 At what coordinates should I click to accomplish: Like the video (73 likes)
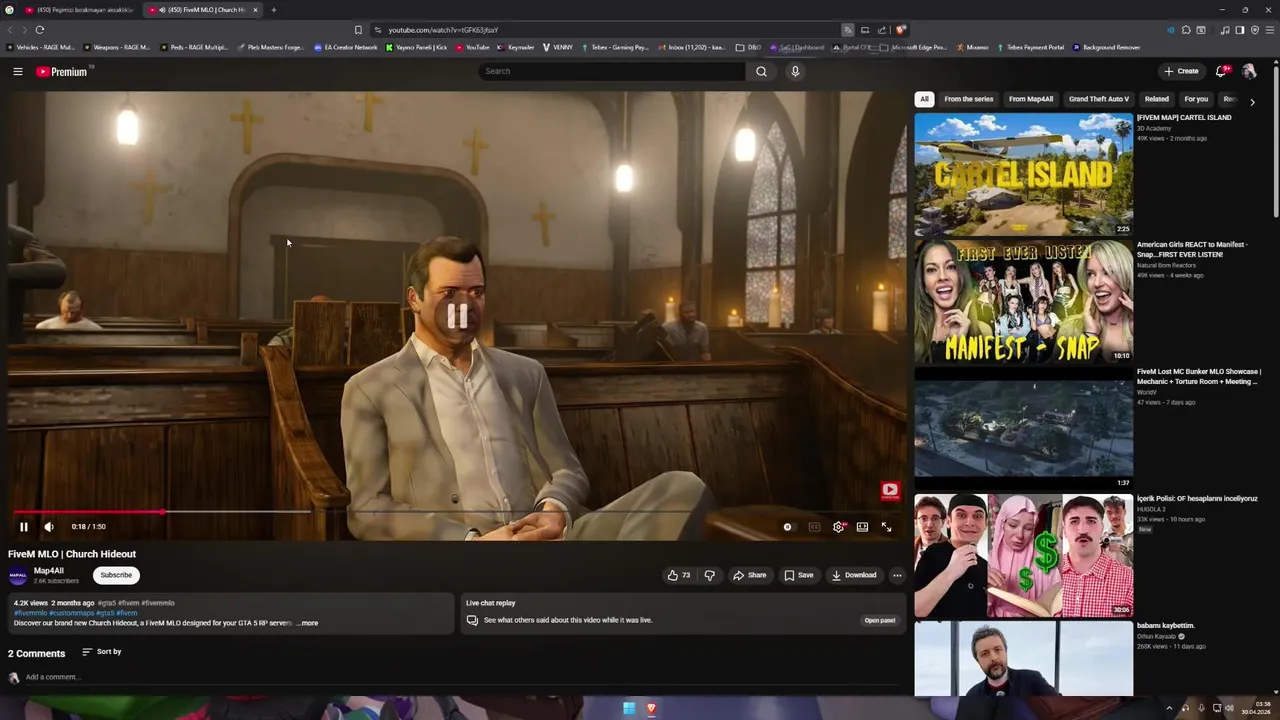pos(679,575)
